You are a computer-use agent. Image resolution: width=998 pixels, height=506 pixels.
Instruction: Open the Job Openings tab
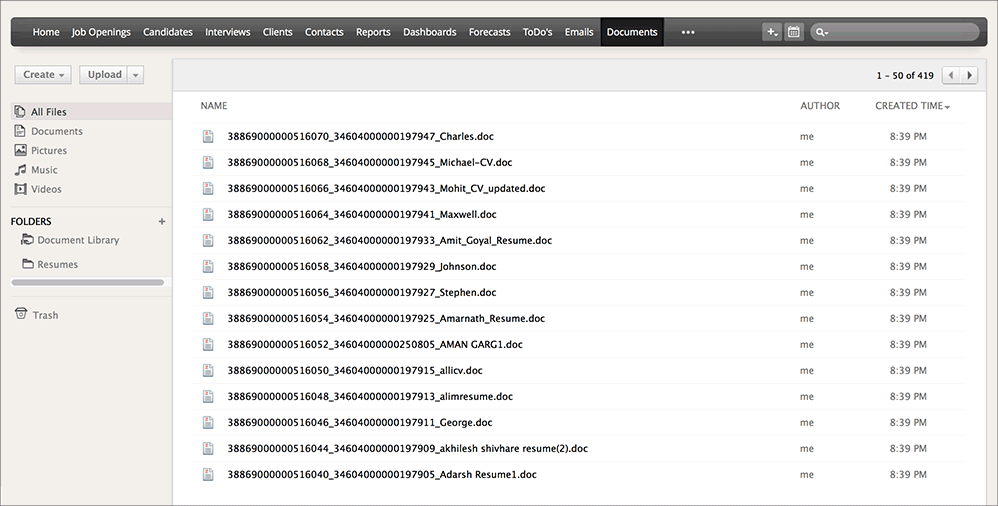pos(101,32)
